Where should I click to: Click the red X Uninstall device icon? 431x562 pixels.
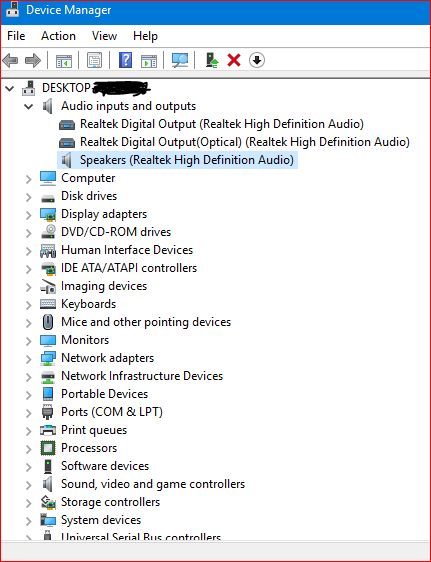(234, 60)
